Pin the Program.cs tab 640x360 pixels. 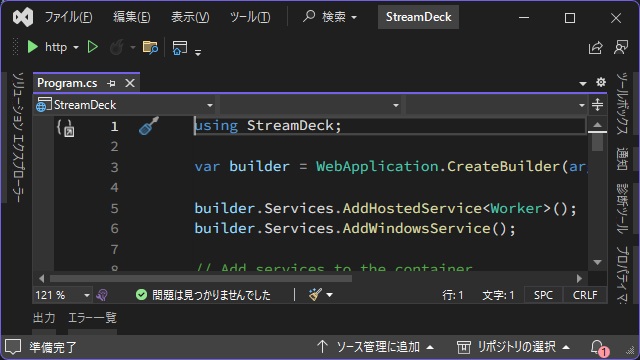click(111, 83)
